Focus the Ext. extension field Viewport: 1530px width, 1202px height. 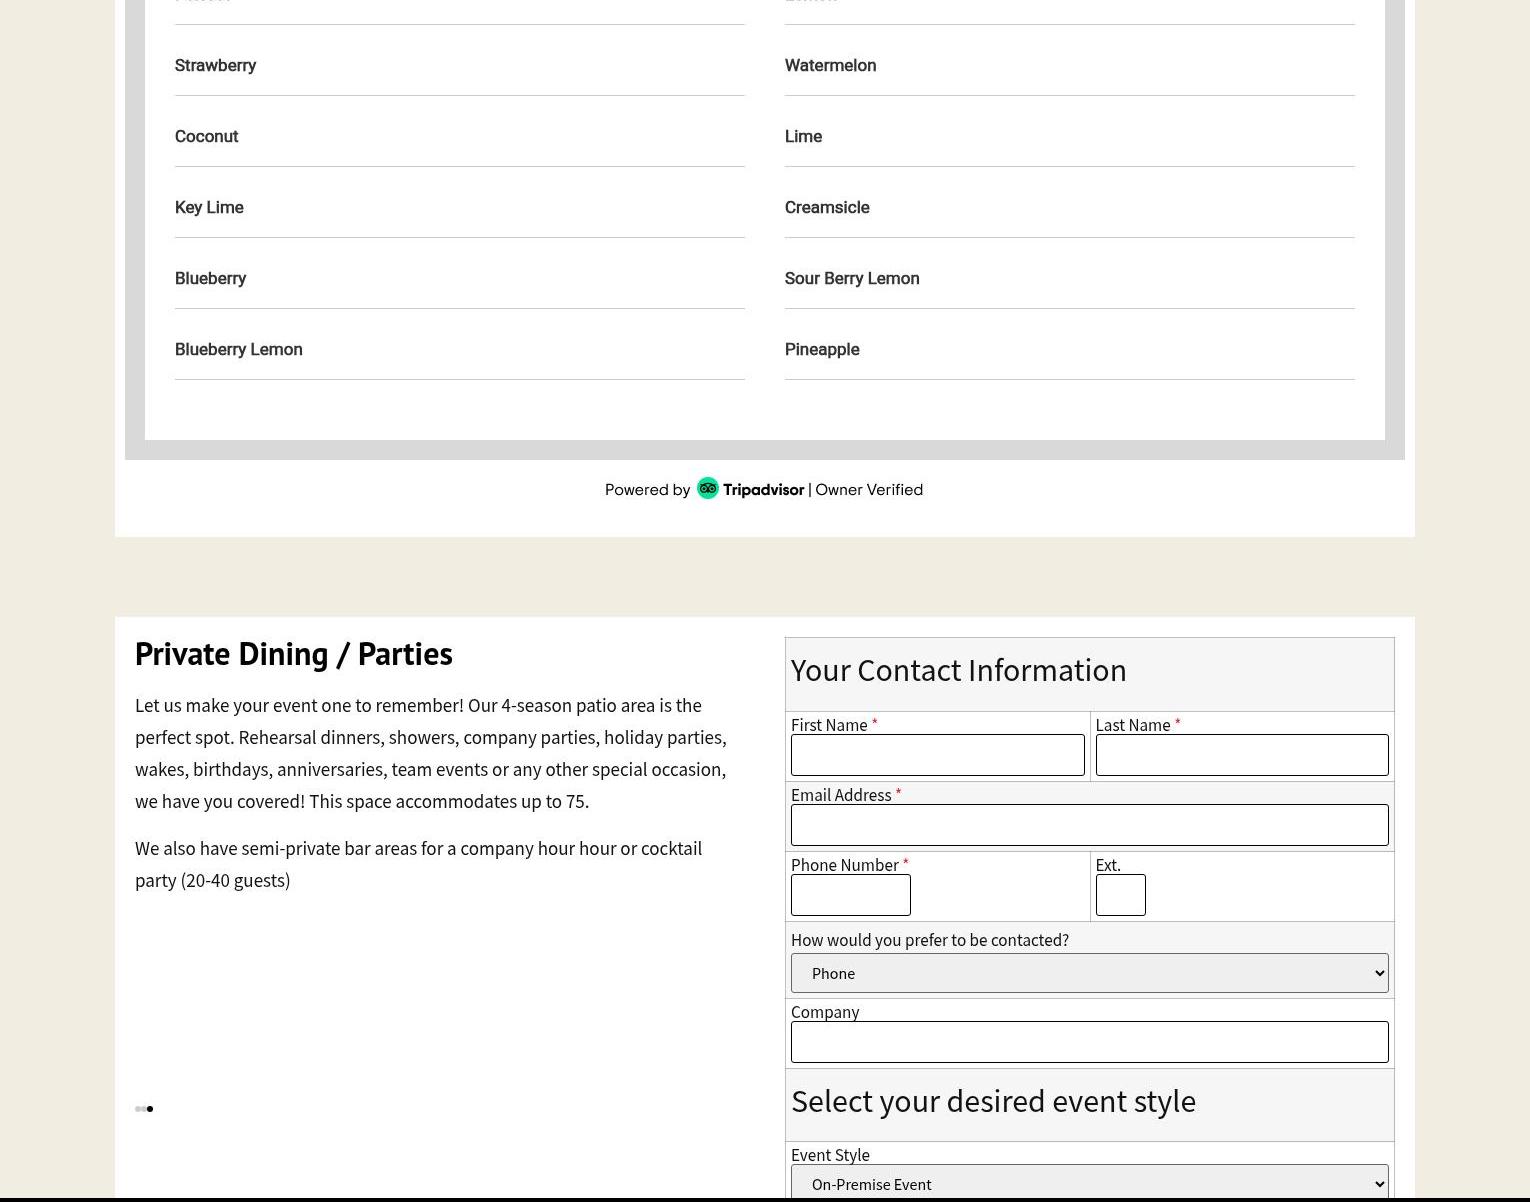click(x=1120, y=895)
